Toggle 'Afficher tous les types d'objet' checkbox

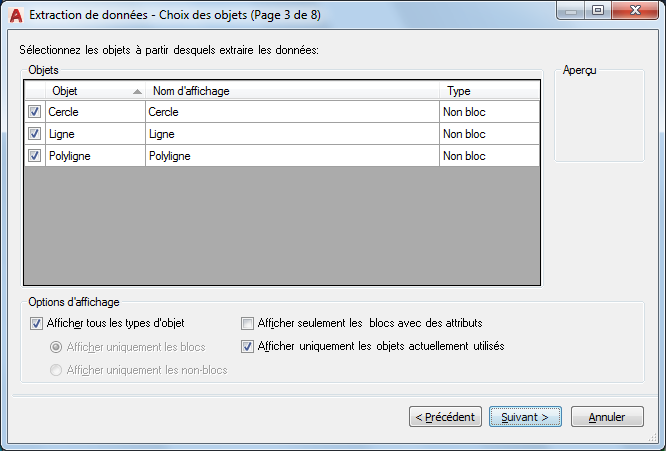pyautogui.click(x=37, y=323)
